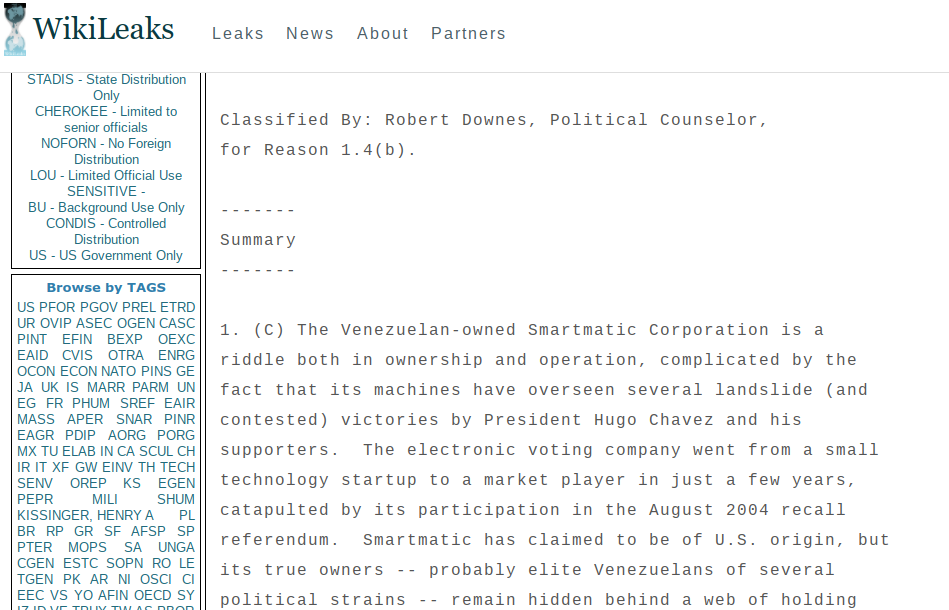Open the AORG tag
949x610 pixels.
(126, 435)
